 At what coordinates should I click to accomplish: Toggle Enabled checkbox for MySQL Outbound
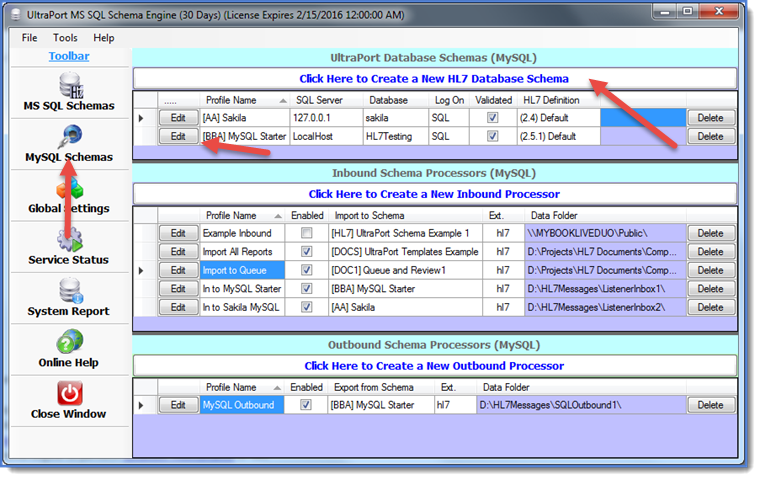[306, 405]
